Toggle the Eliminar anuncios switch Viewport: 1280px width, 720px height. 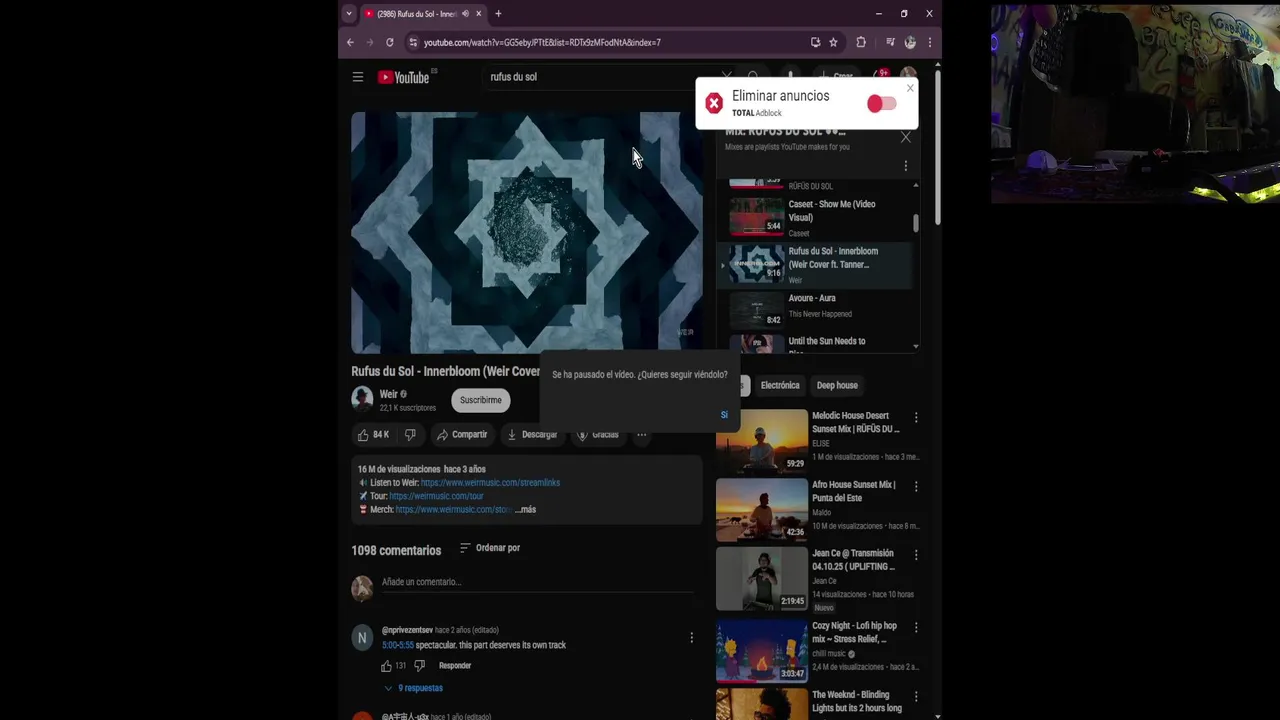coord(881,104)
